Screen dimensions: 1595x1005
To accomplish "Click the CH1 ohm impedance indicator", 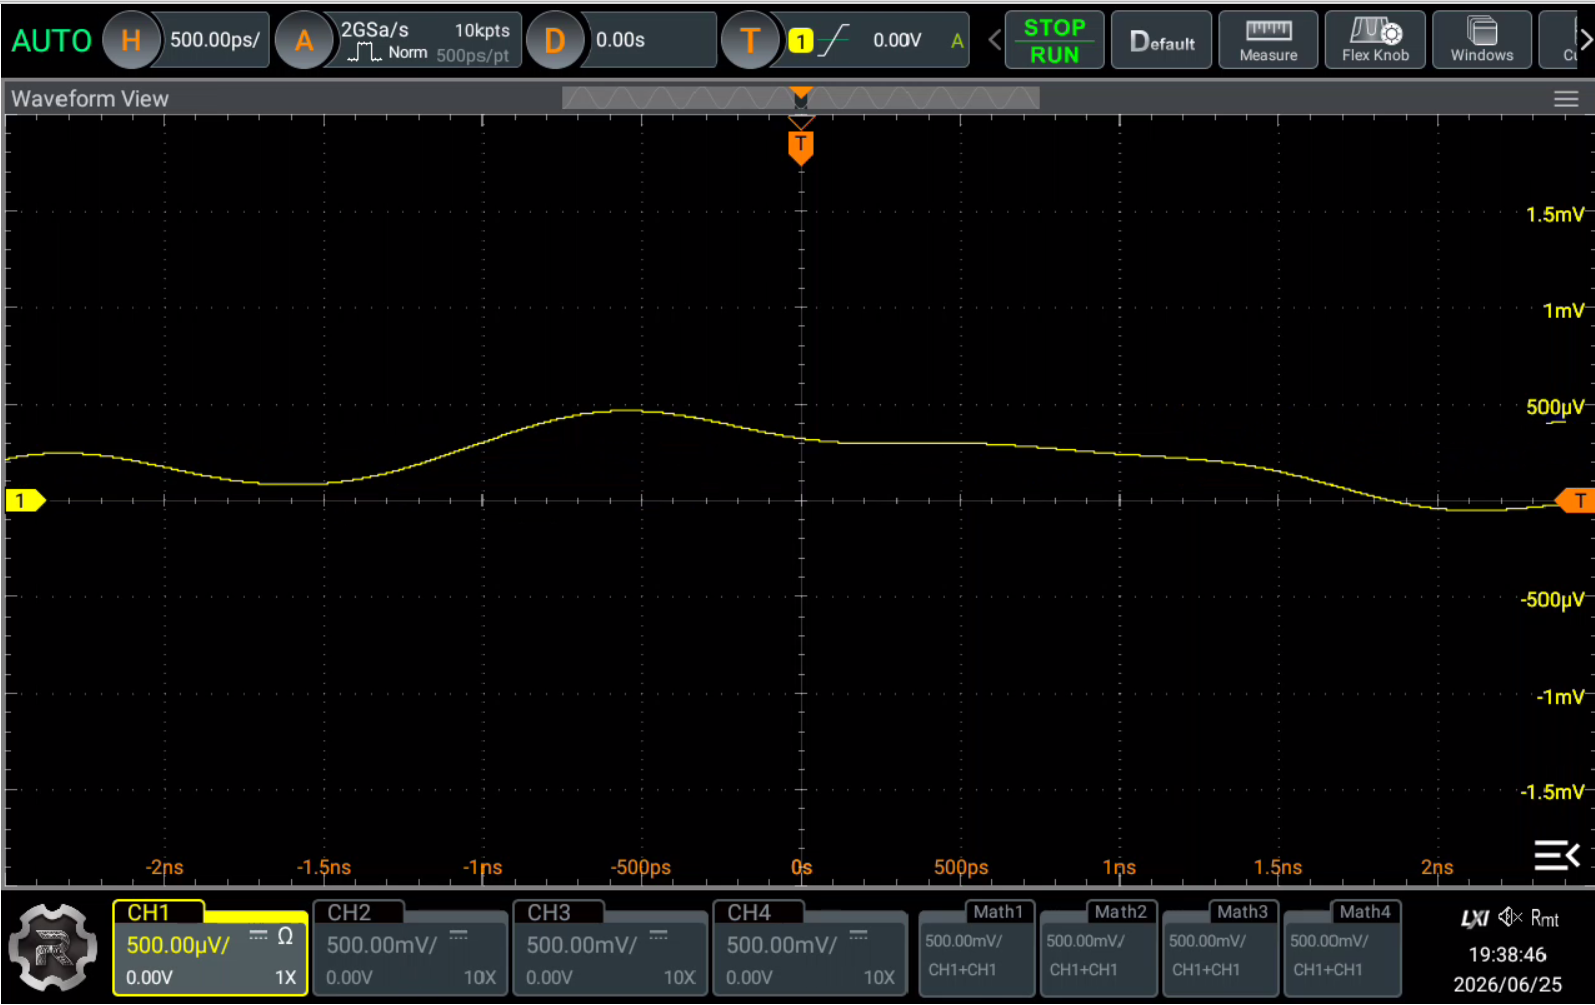I will (285, 937).
